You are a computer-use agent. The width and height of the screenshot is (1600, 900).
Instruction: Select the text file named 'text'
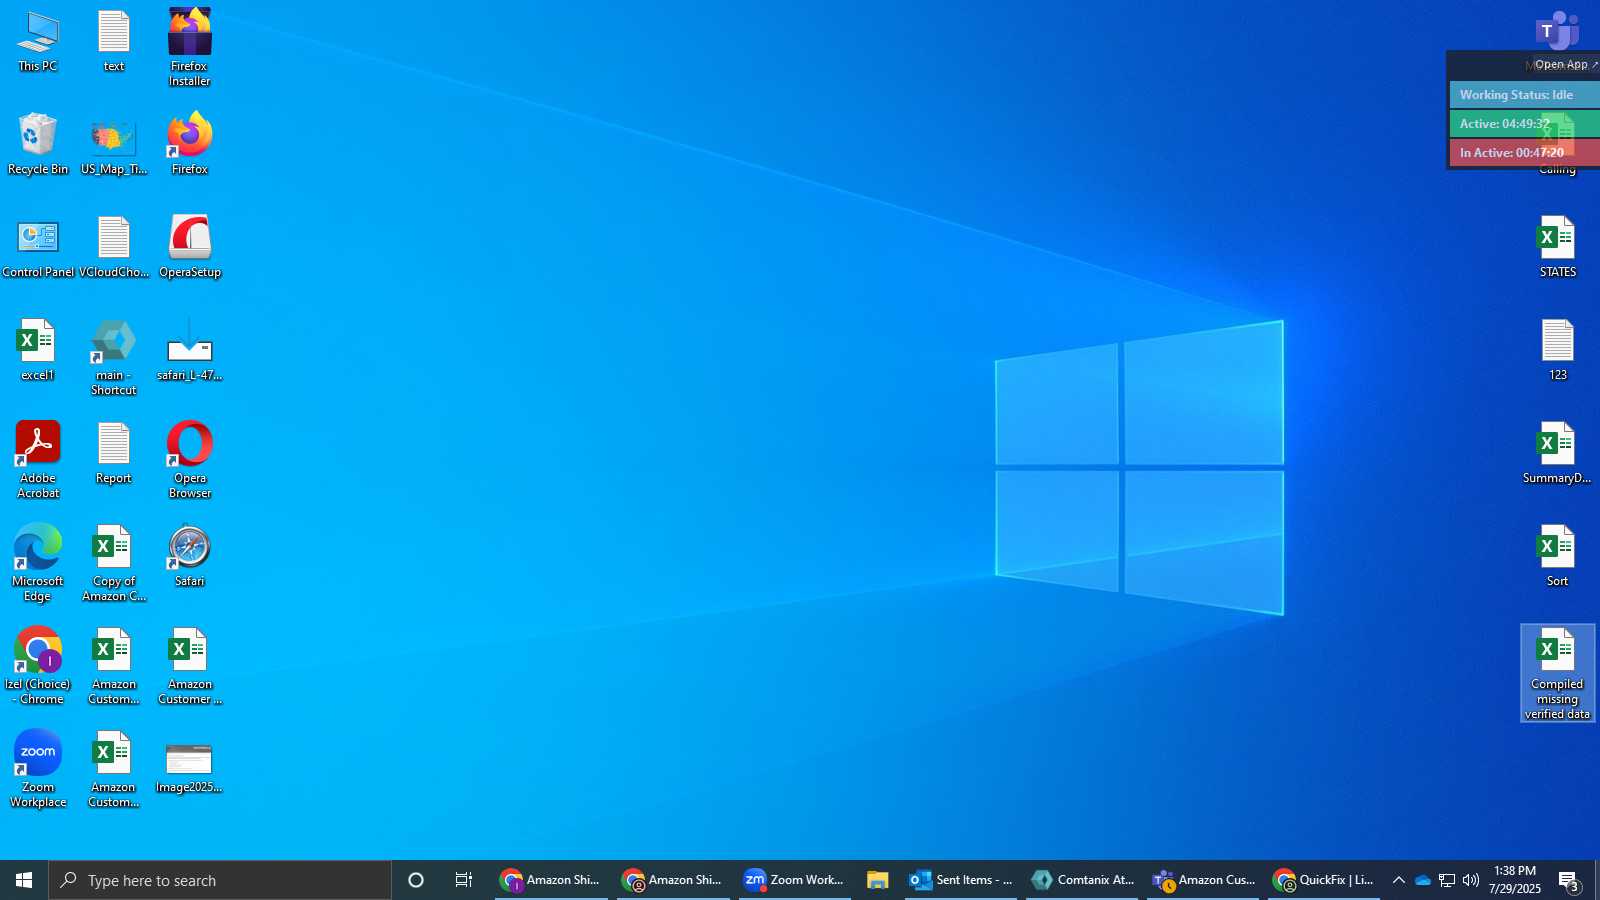point(114,42)
